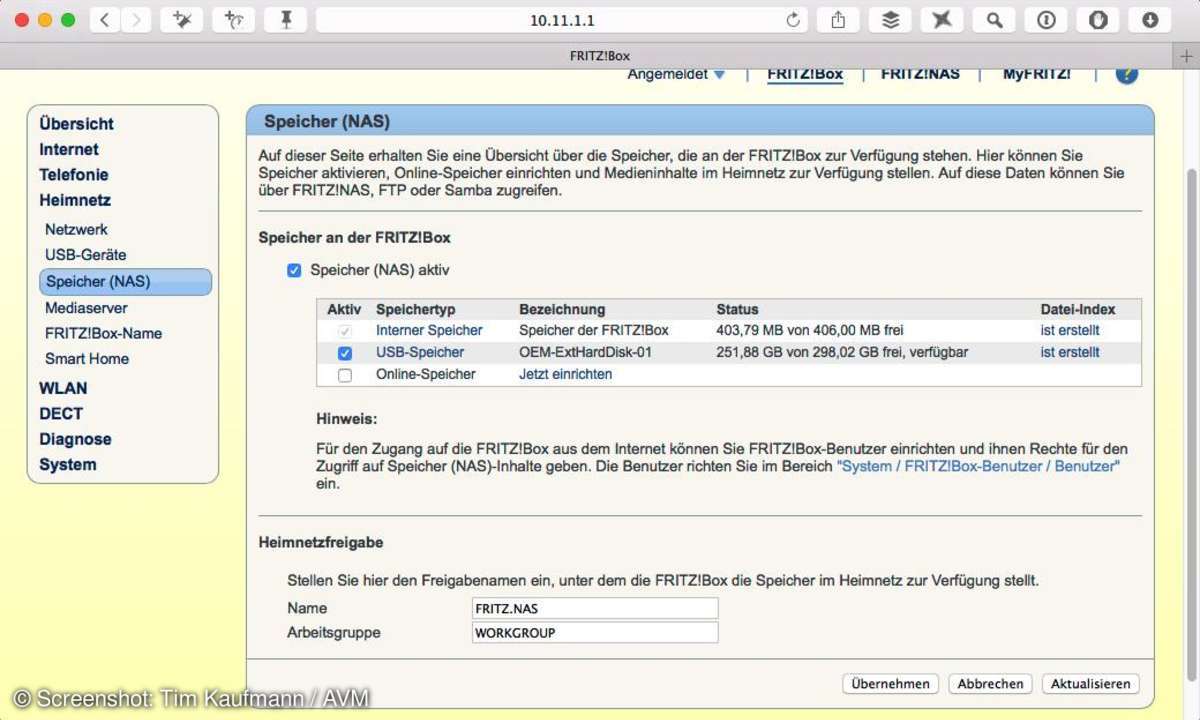Open 'ist erstellt' link for USB-Speicher
This screenshot has width=1200, height=720.
[x=1070, y=352]
